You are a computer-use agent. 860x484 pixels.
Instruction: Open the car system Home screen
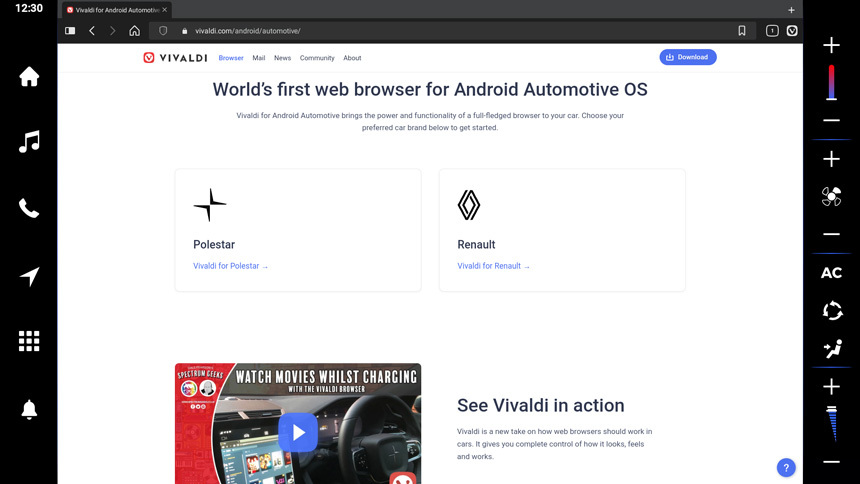point(29,76)
